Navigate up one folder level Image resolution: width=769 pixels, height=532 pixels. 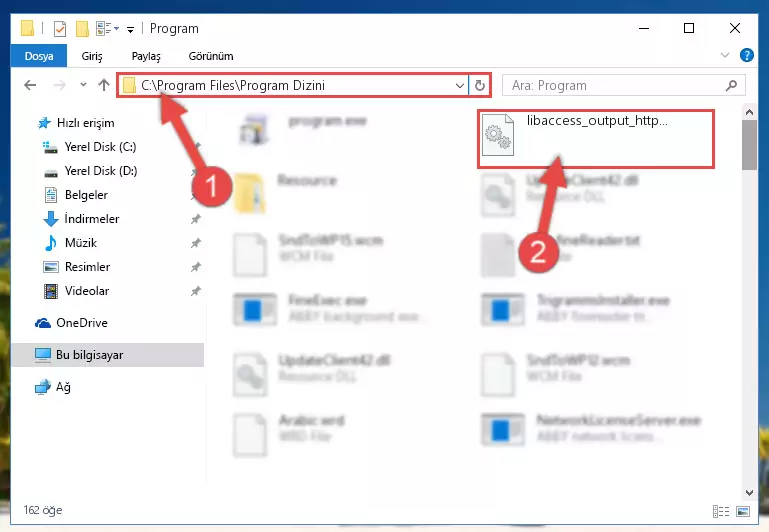pyautogui.click(x=103, y=85)
